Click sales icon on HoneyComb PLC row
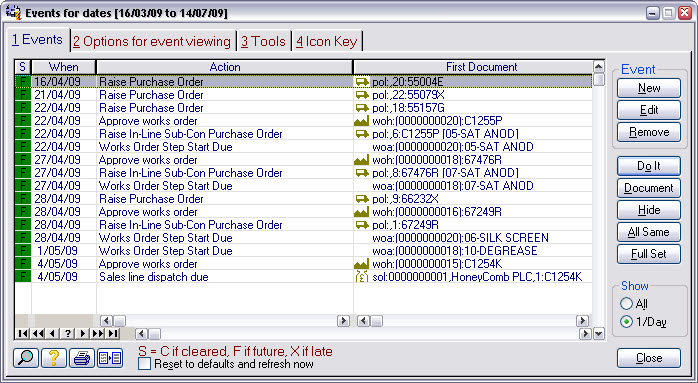This screenshot has width=698, height=383. point(361,277)
